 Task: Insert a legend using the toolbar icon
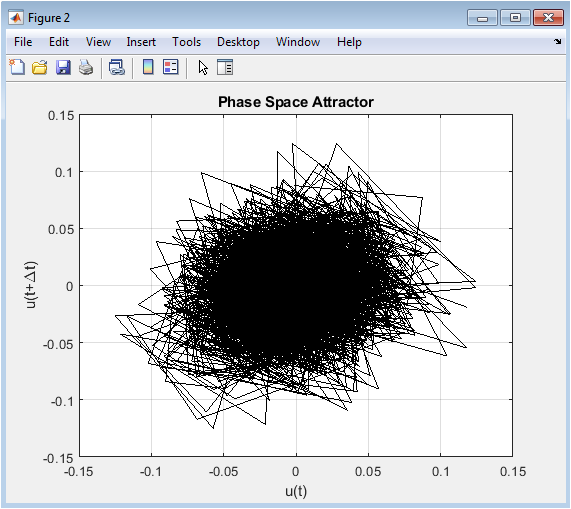point(171,67)
